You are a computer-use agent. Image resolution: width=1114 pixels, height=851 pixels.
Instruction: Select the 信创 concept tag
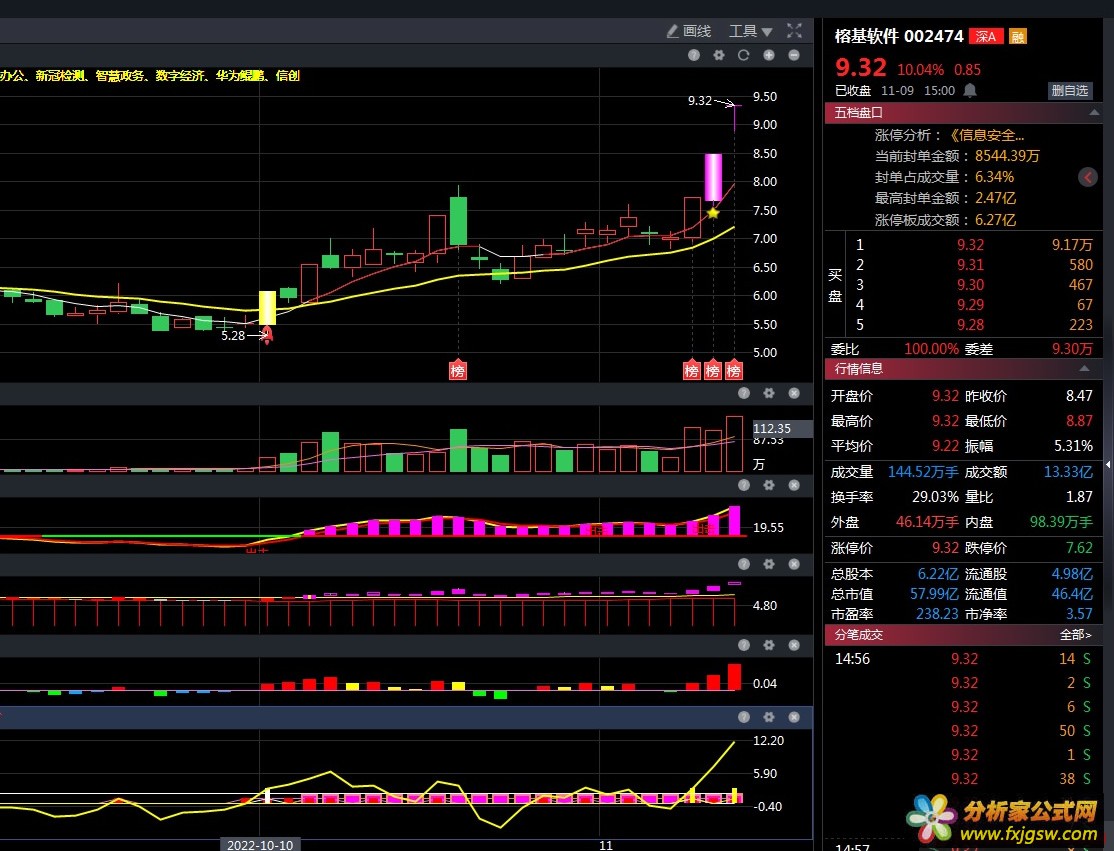coord(288,75)
